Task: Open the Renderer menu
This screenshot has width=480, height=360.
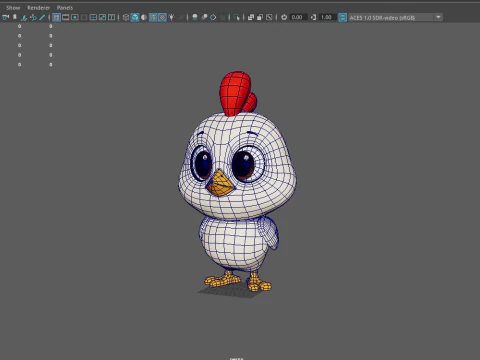Action: point(39,7)
